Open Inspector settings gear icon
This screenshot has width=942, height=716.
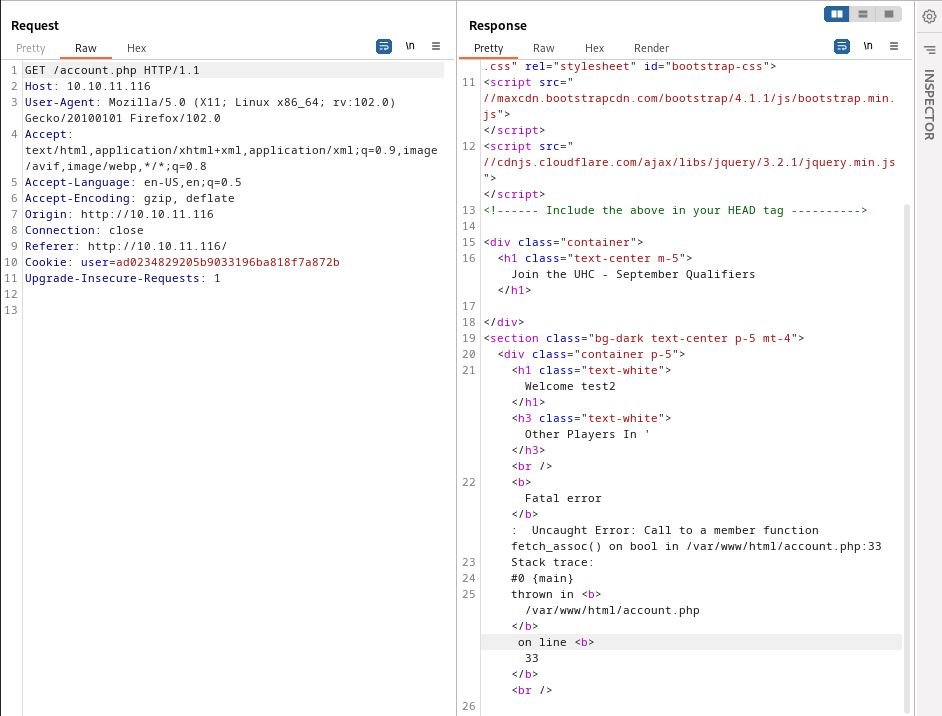point(929,17)
